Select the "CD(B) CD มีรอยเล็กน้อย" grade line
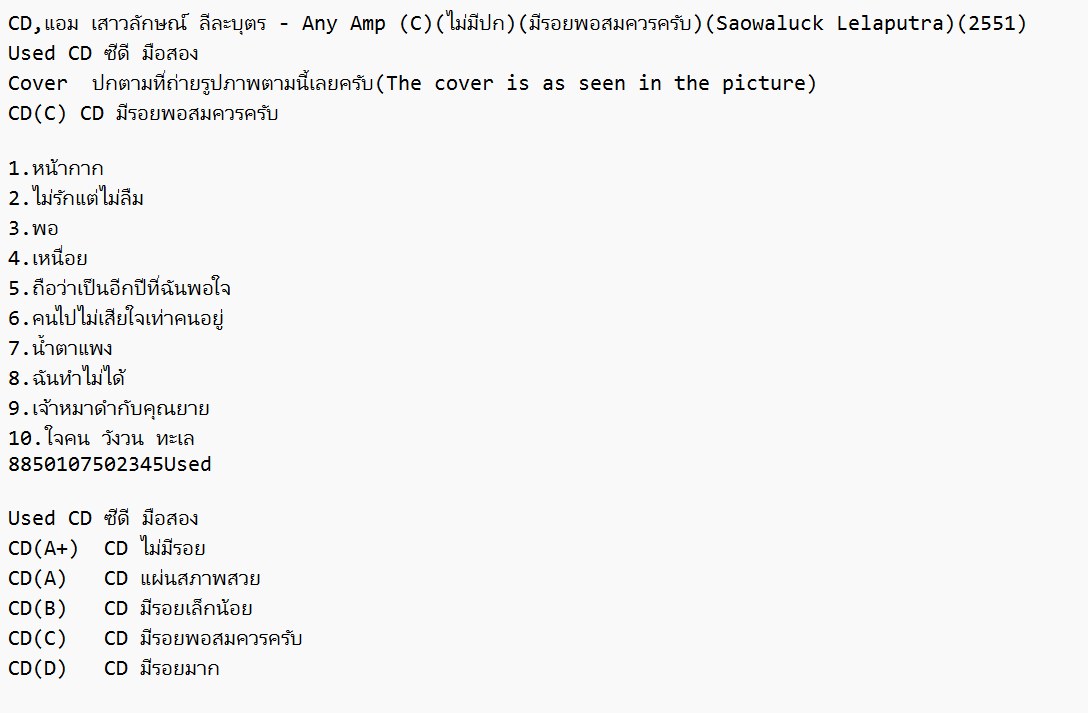 130,609
